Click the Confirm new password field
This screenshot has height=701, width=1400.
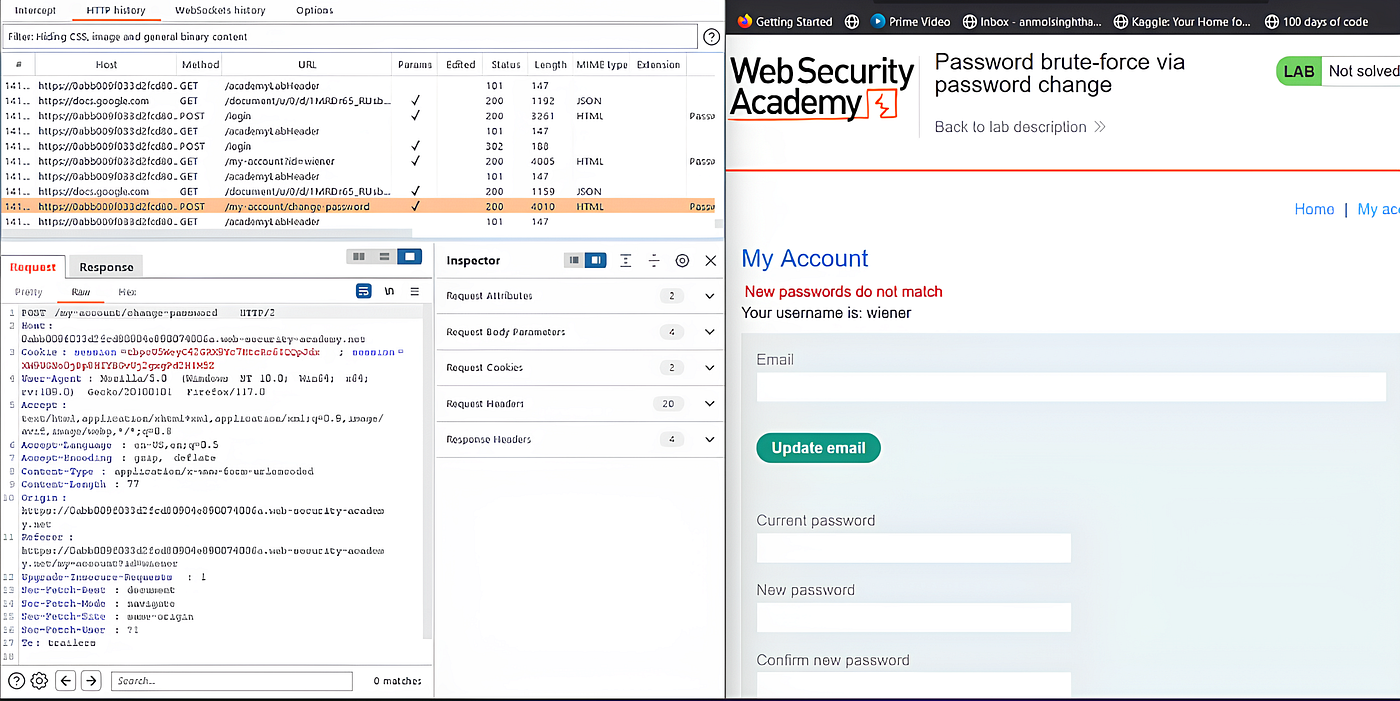[914, 686]
